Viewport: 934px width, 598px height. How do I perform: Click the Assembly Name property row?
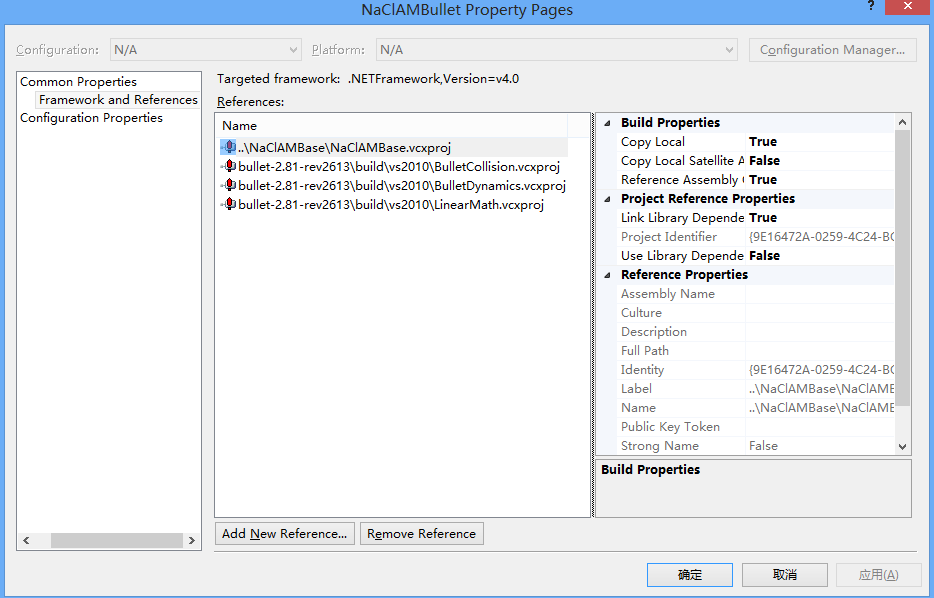[x=755, y=294]
